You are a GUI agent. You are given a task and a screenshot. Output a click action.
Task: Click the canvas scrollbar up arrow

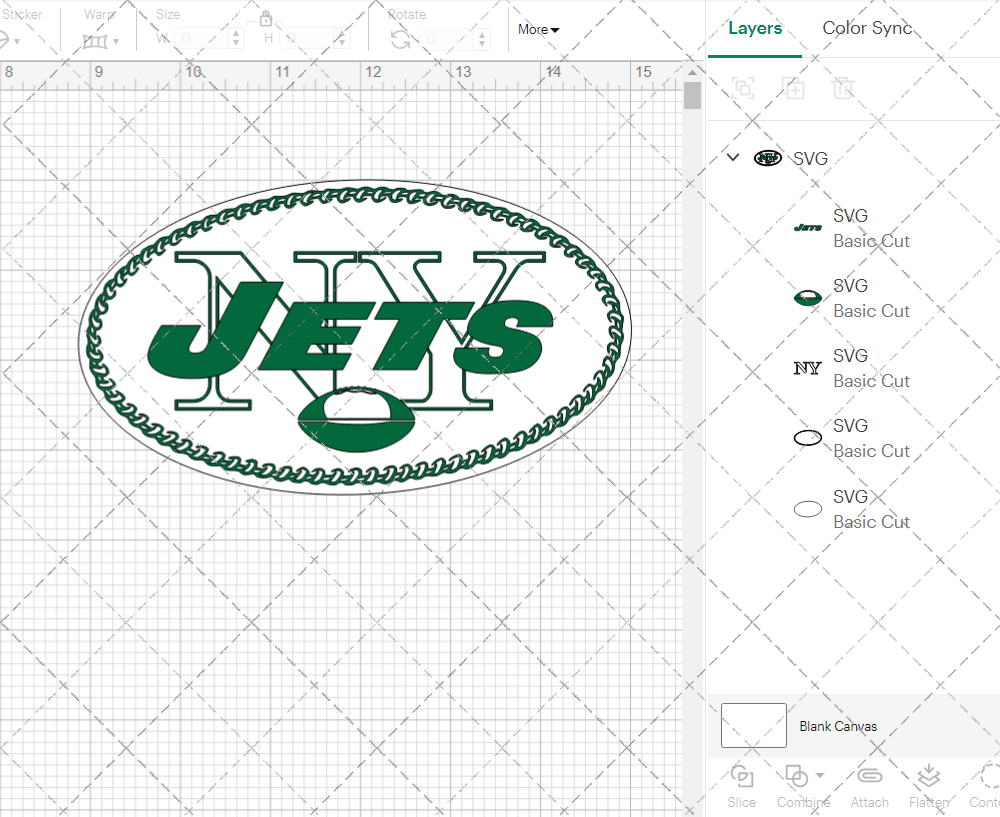pyautogui.click(x=692, y=73)
